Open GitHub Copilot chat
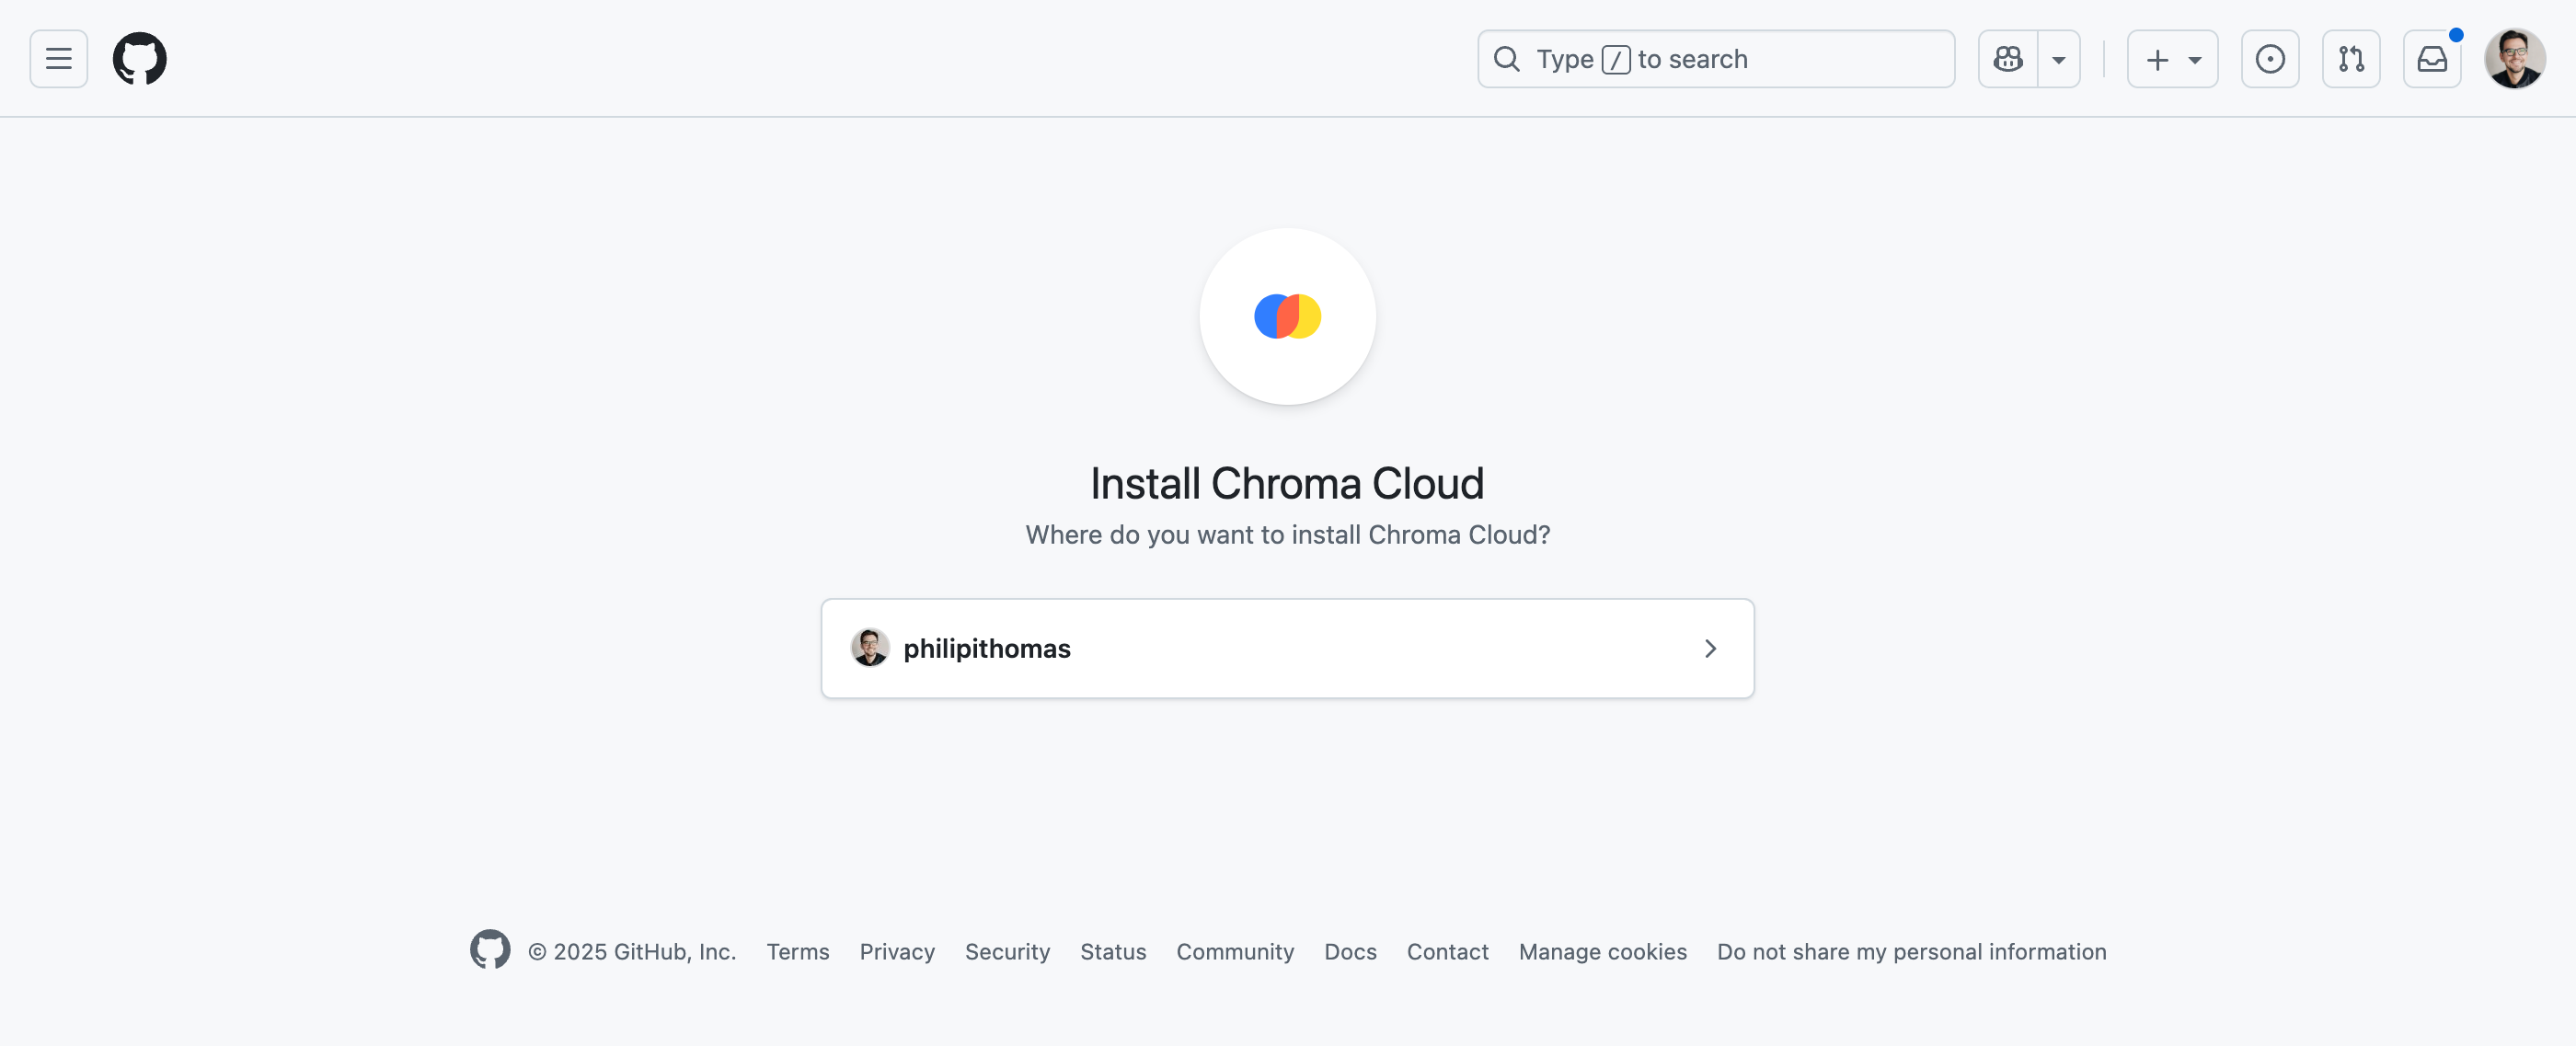 click(2008, 58)
